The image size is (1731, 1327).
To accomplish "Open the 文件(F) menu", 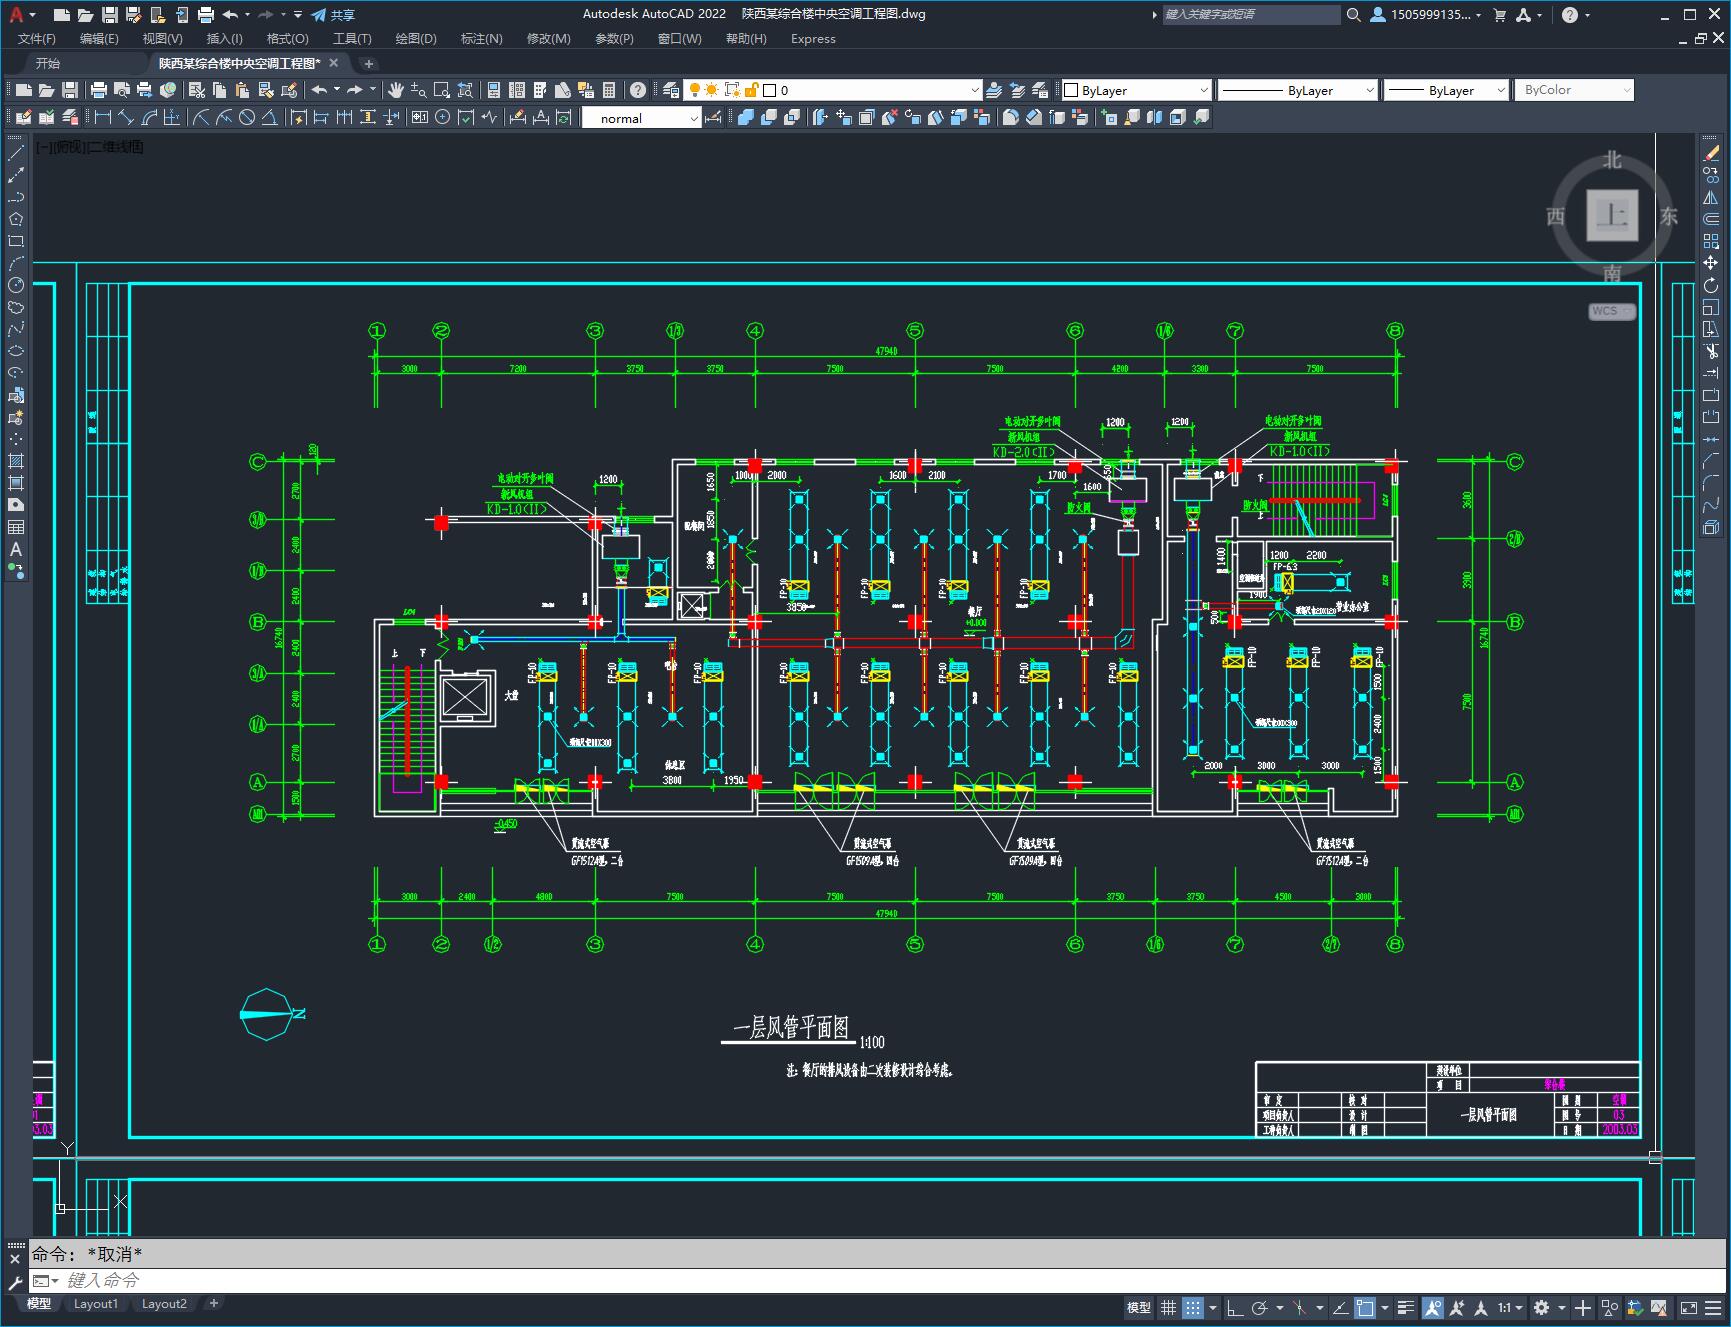I will tap(37, 39).
